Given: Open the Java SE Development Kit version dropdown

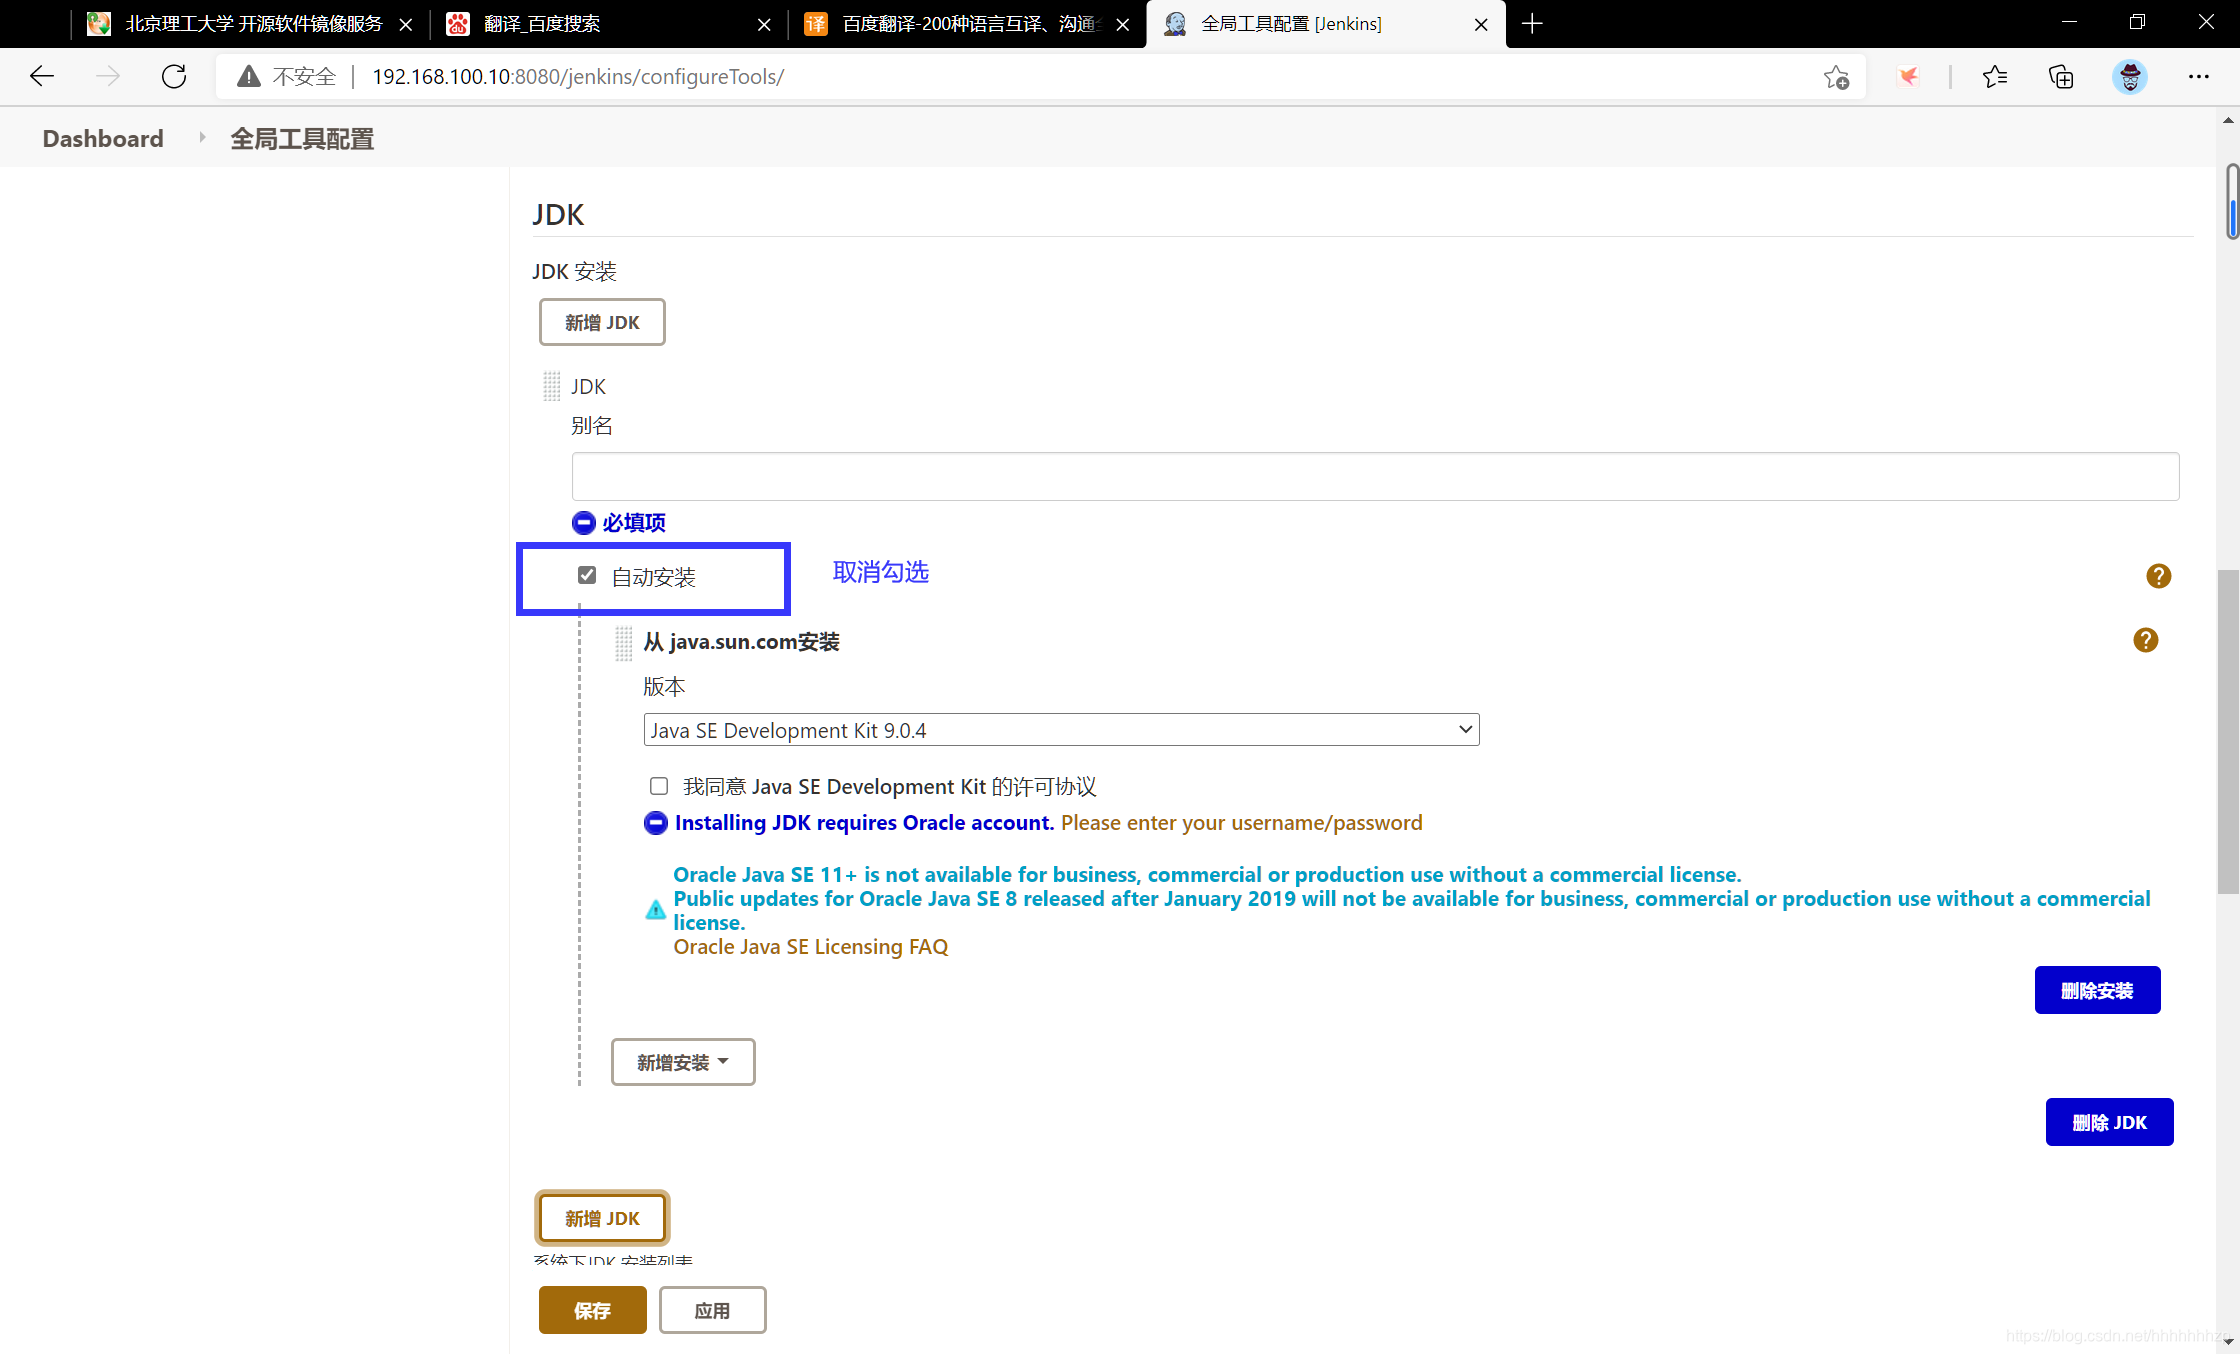Looking at the screenshot, I should pyautogui.click(x=1061, y=730).
